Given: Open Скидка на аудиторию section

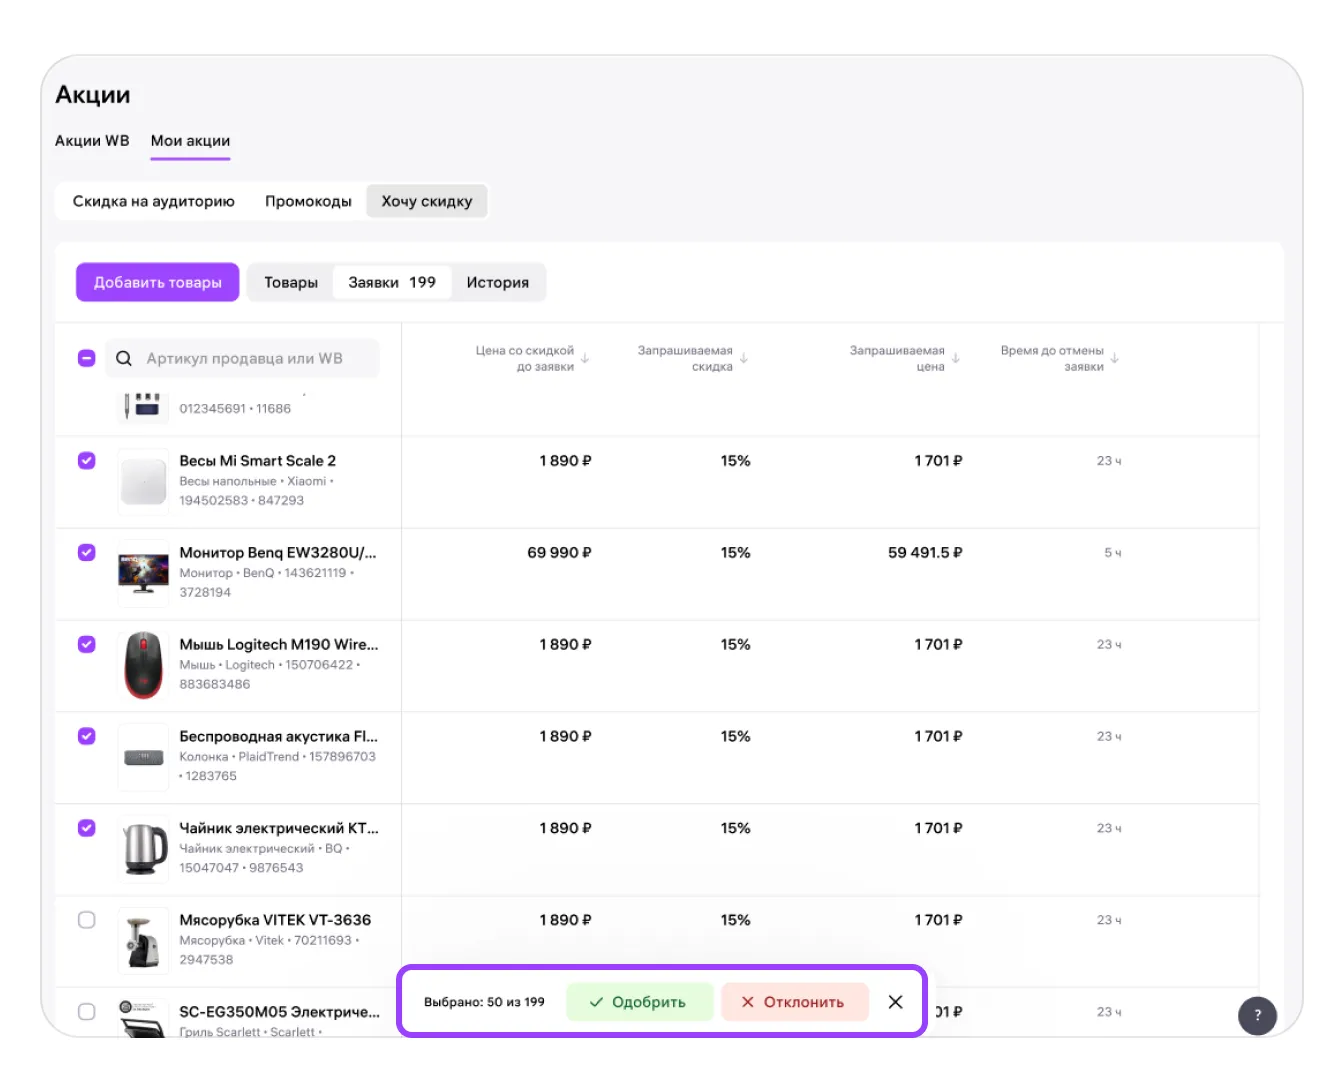Looking at the screenshot, I should point(154,201).
